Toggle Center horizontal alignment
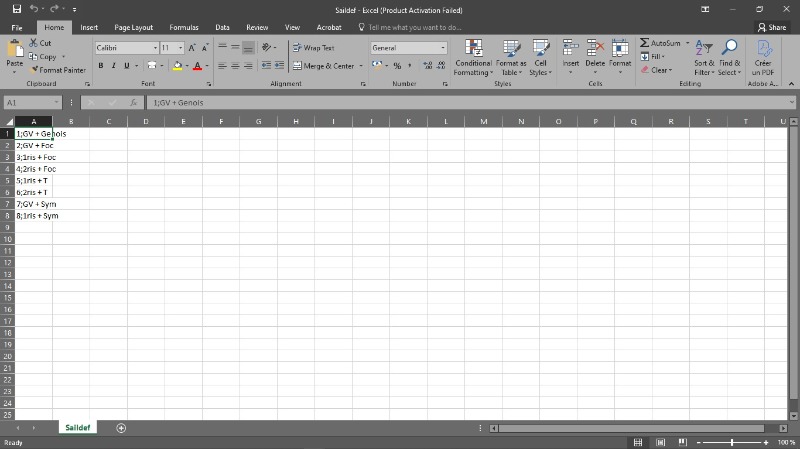Viewport: 800px width, 449px height. [x=235, y=65]
